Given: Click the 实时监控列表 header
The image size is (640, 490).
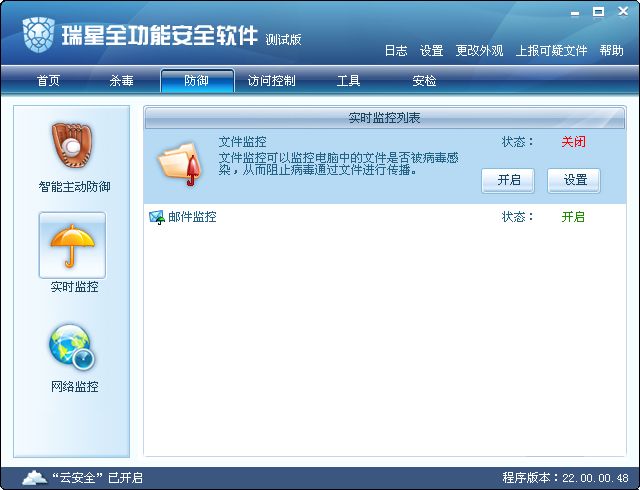Looking at the screenshot, I should 384,118.
